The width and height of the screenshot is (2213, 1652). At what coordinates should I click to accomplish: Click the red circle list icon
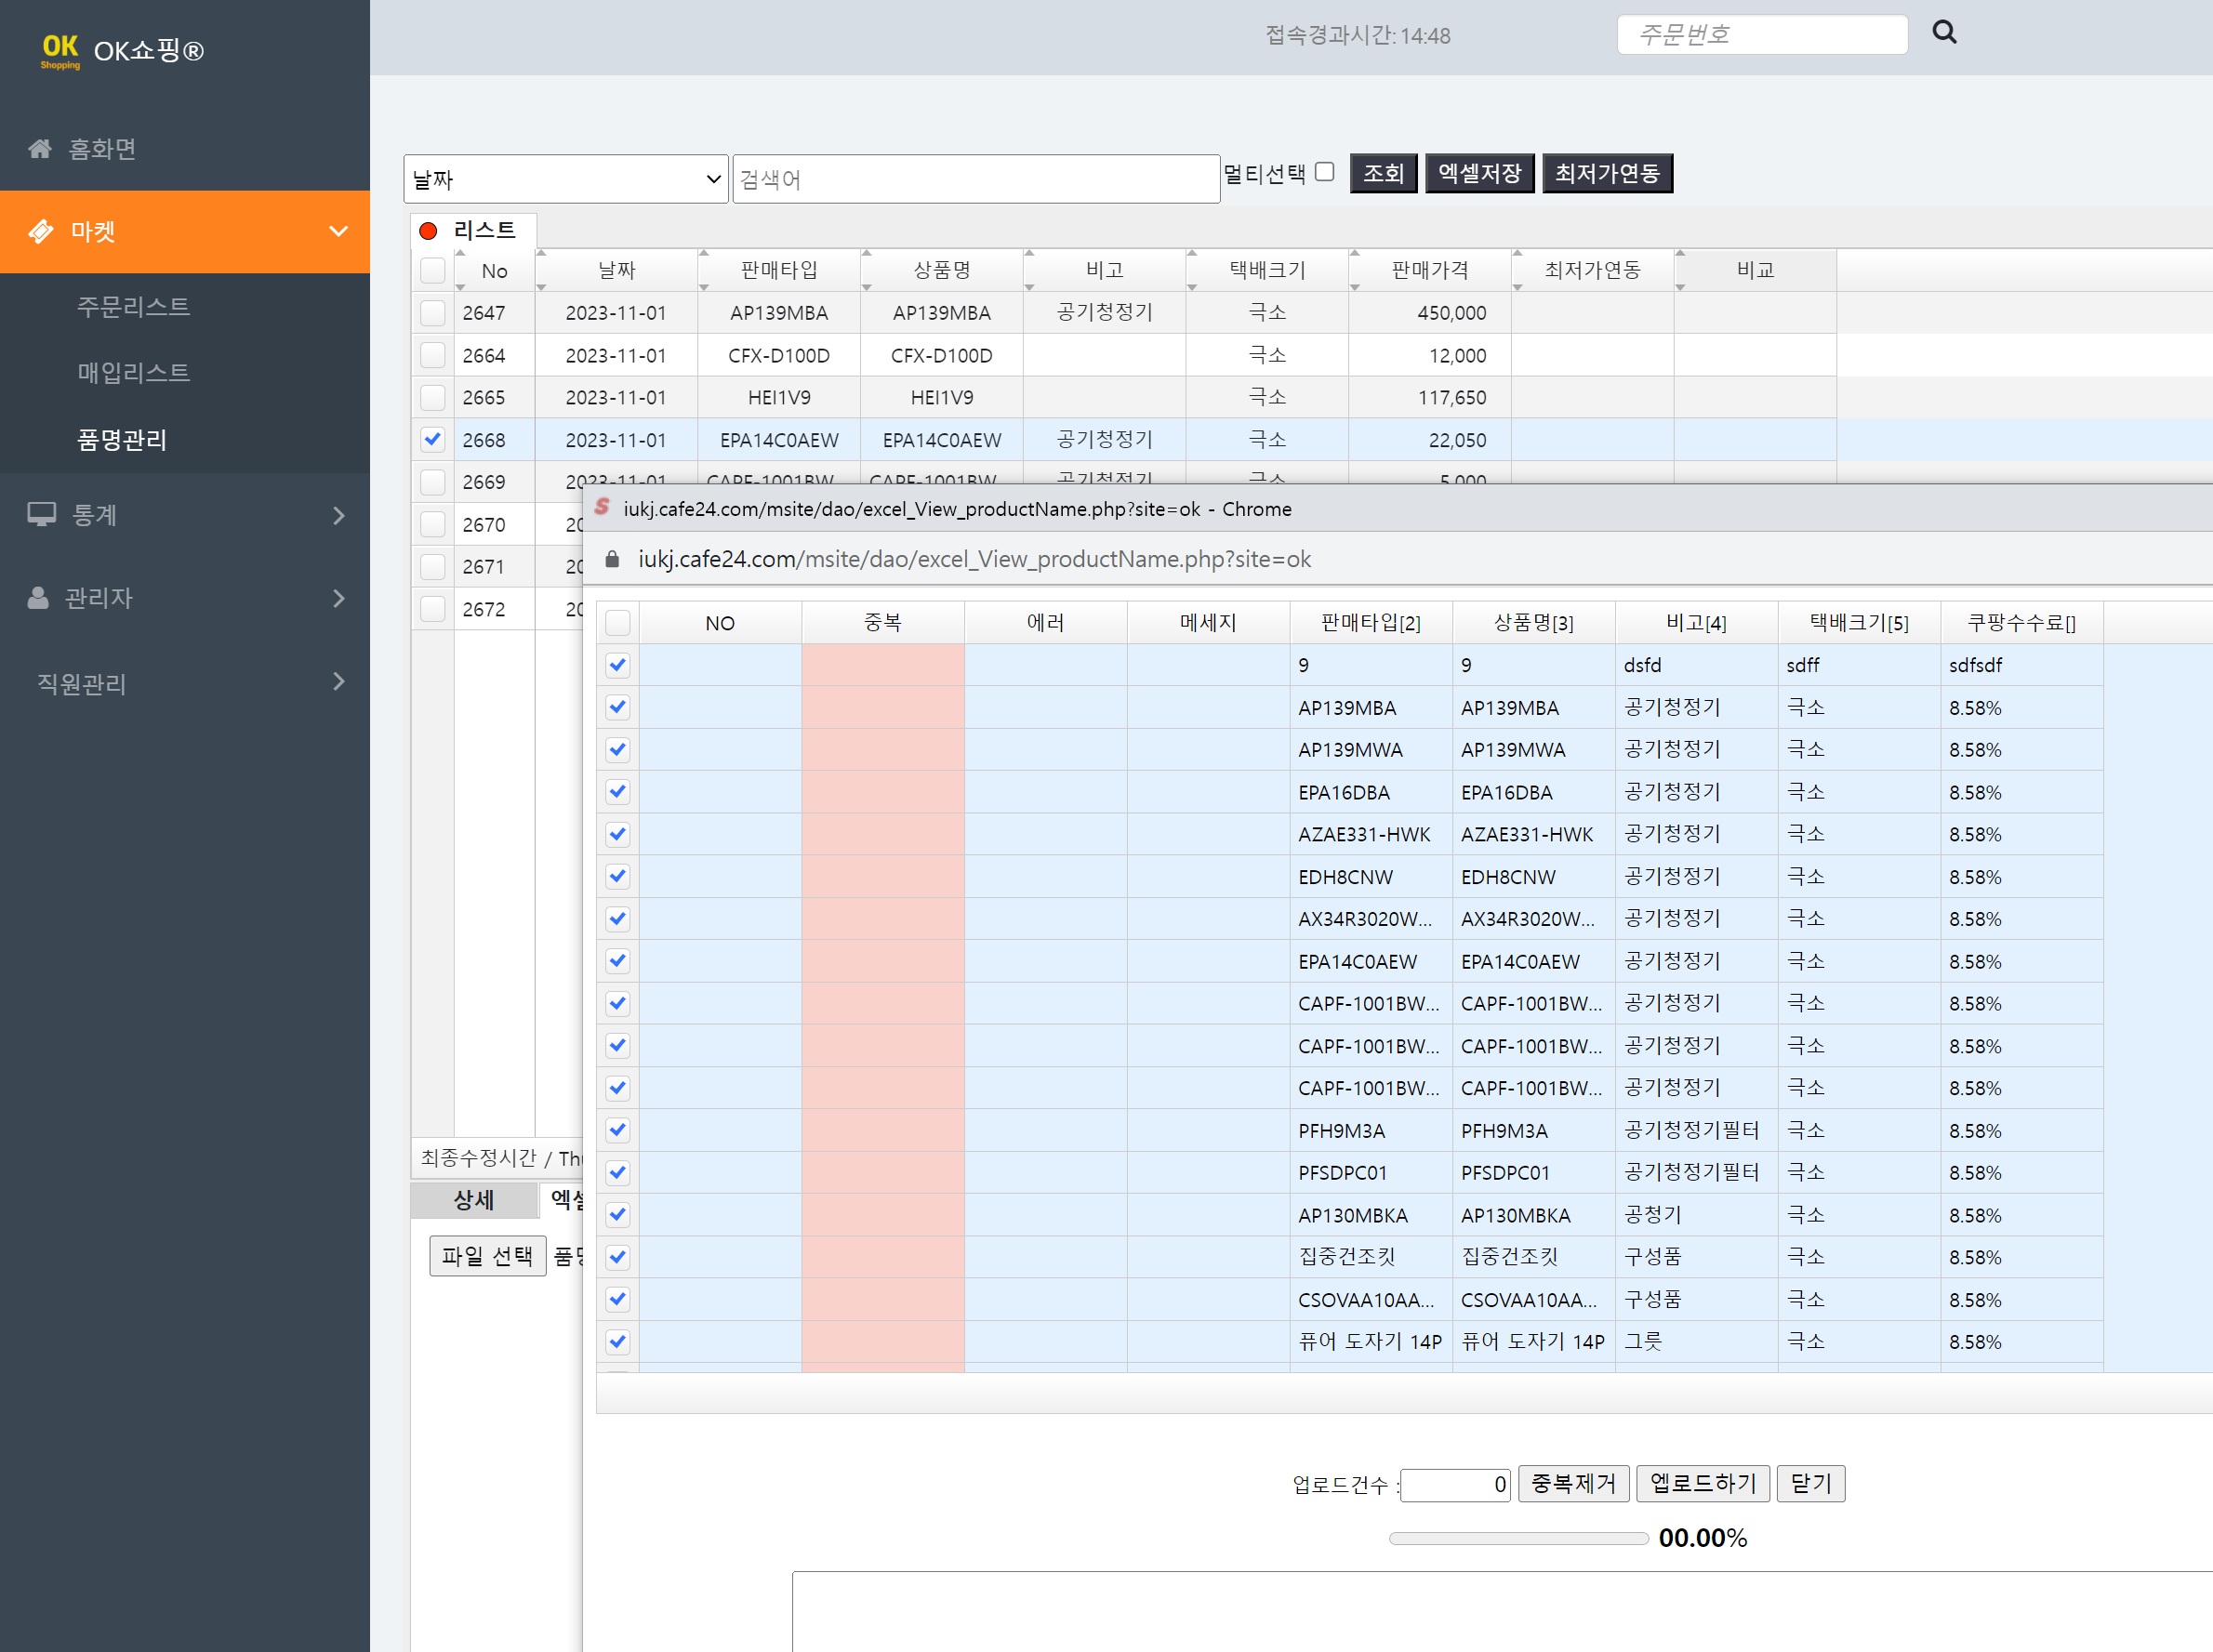click(428, 231)
